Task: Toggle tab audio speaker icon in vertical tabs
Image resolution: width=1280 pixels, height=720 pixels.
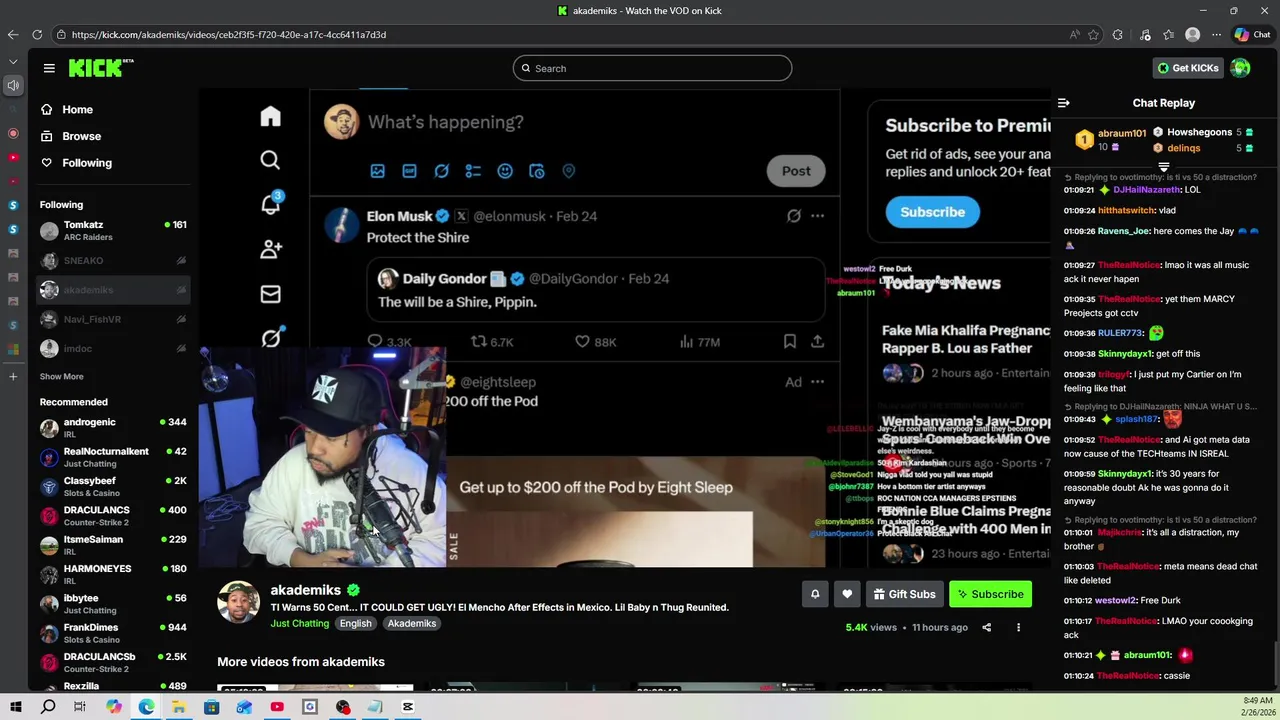Action: point(13,85)
